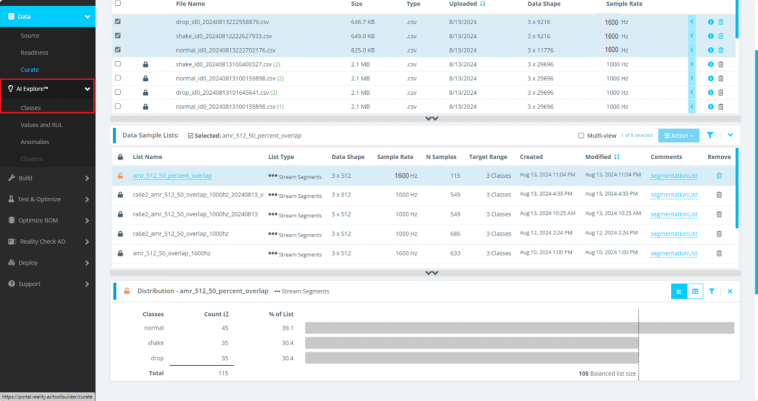Open Anomalies in the sidebar

[35, 142]
